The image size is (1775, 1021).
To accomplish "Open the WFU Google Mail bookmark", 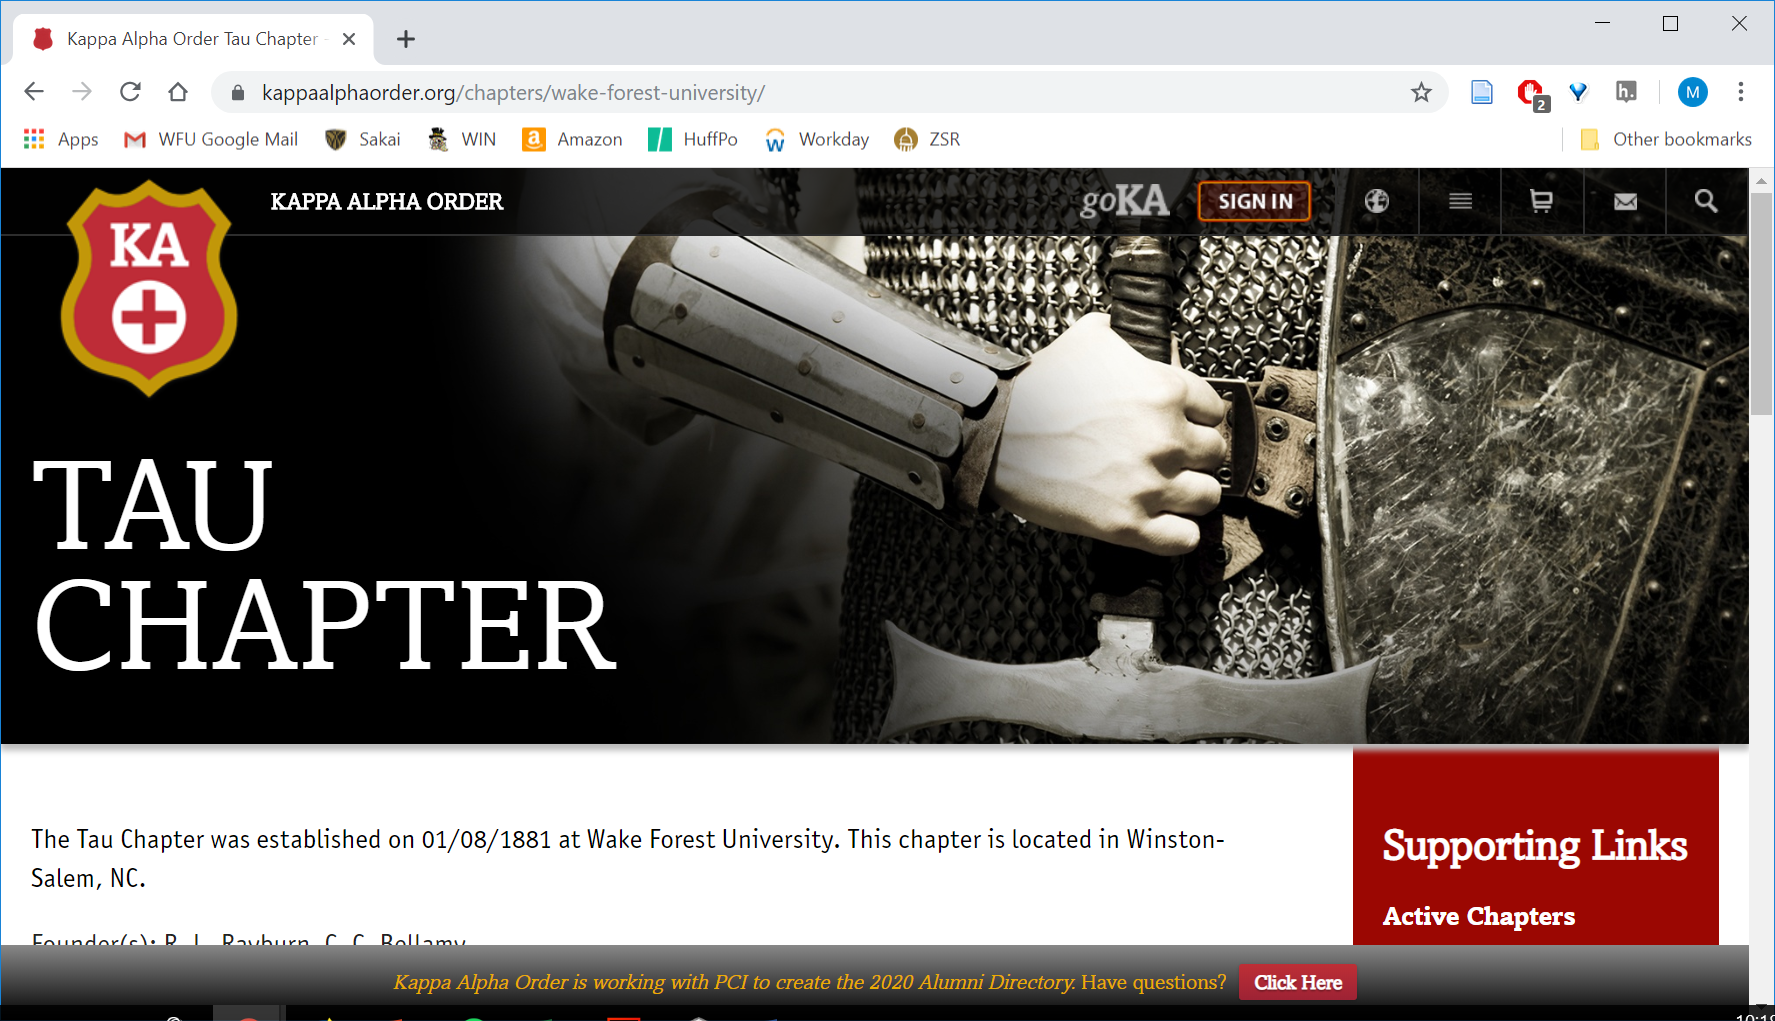I will coord(211,139).
